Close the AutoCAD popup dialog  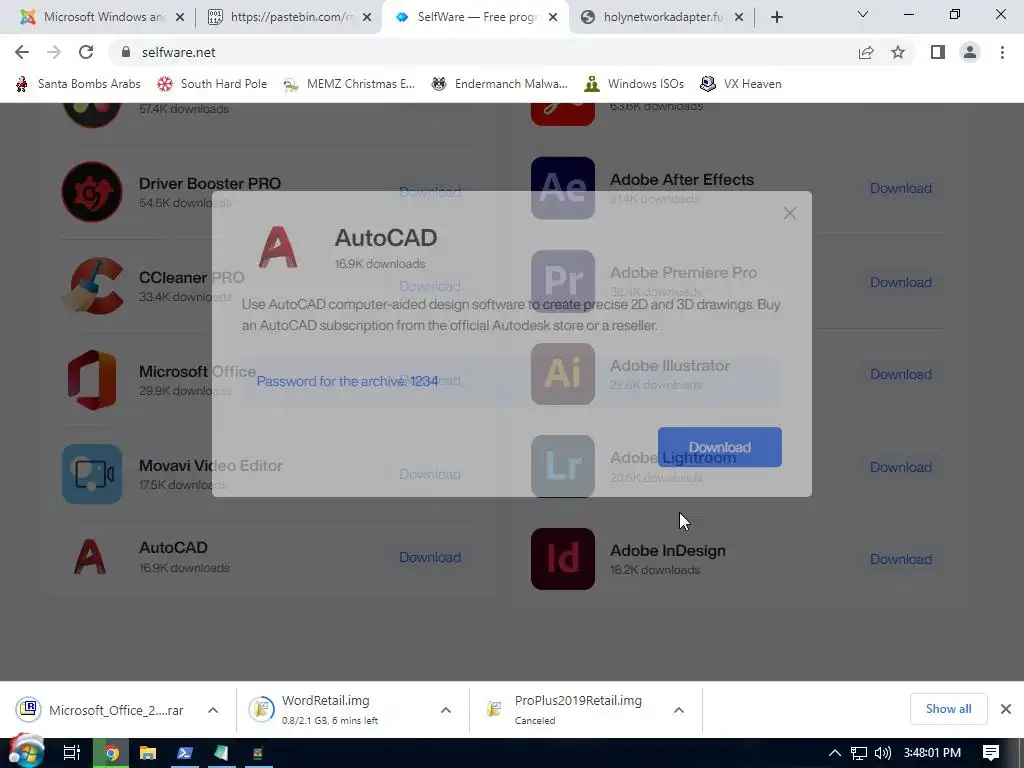pos(790,213)
